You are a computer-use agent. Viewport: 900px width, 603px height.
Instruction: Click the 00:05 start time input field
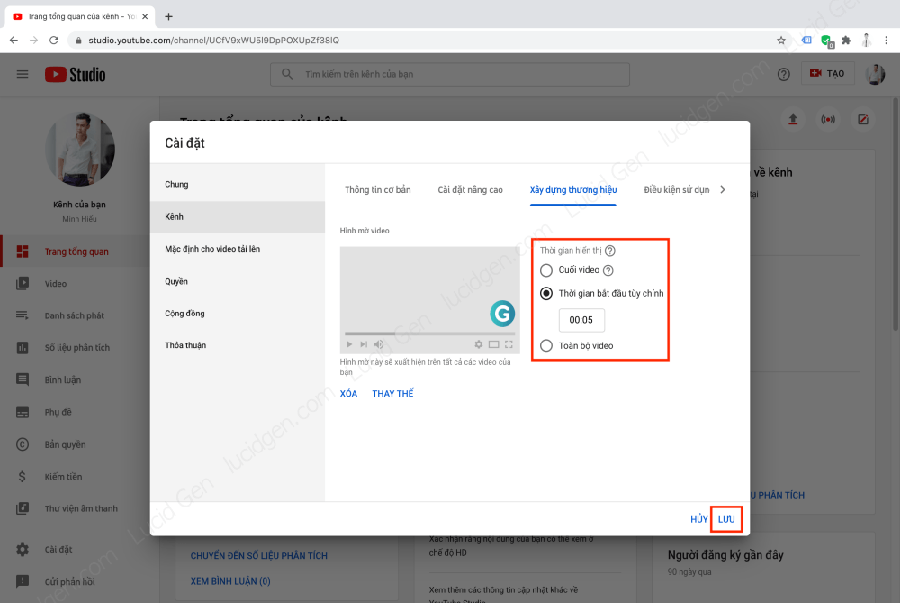click(581, 321)
